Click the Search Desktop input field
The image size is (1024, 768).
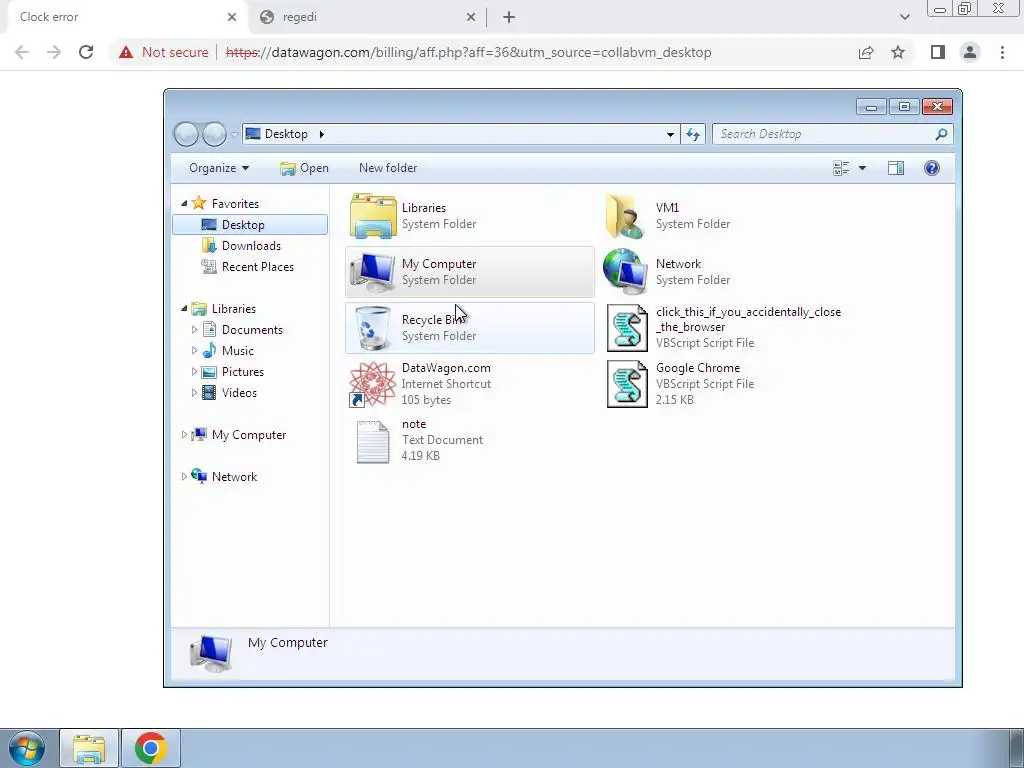(x=823, y=134)
